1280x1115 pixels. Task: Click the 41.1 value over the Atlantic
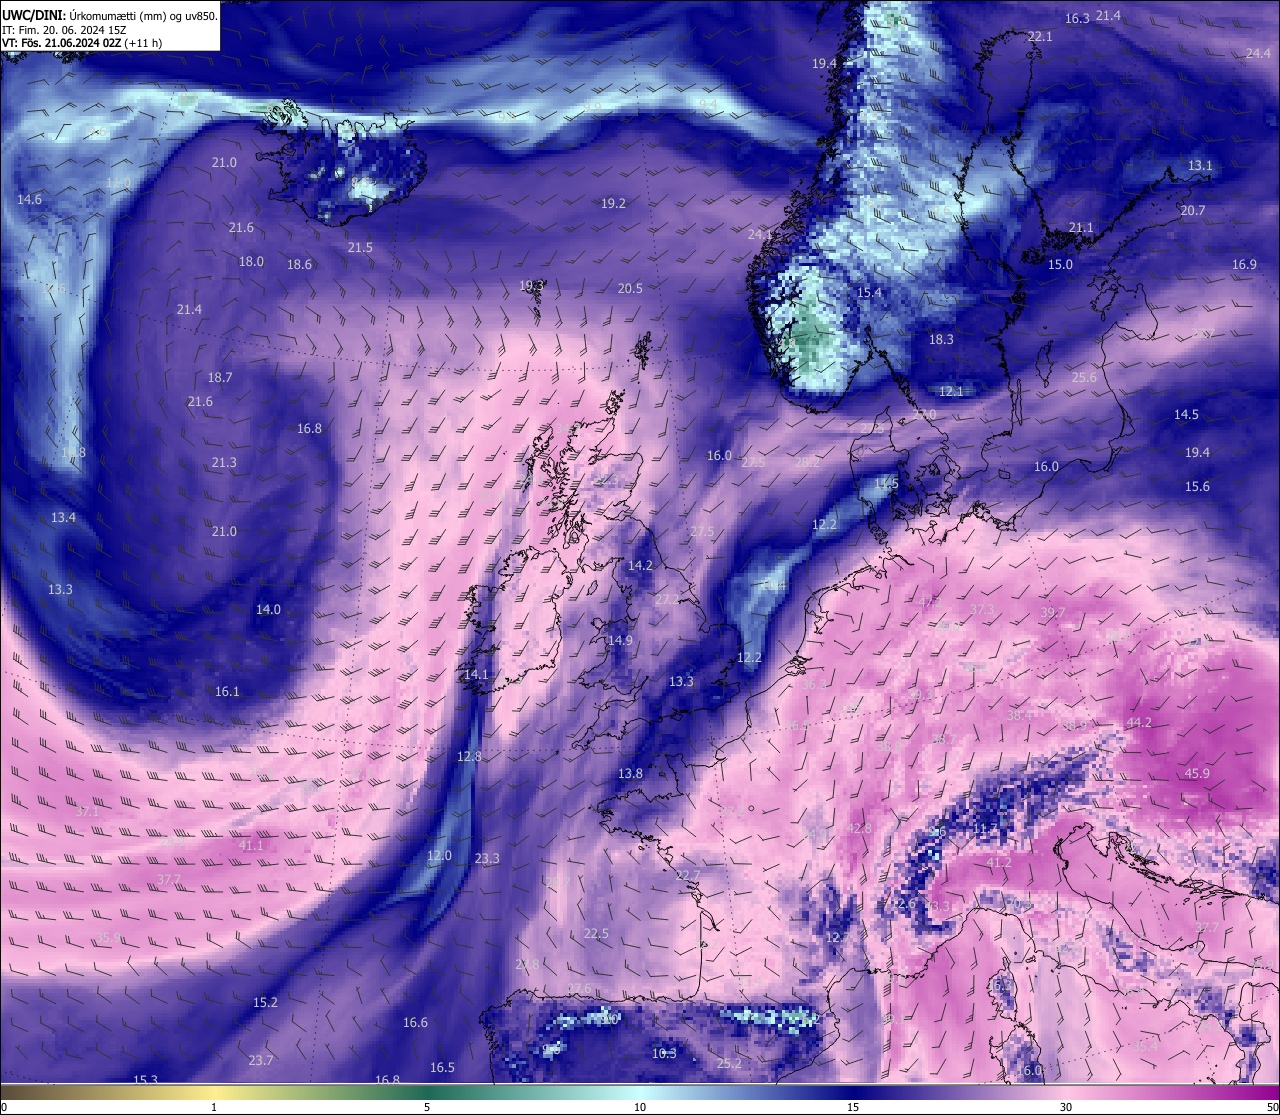(x=251, y=845)
